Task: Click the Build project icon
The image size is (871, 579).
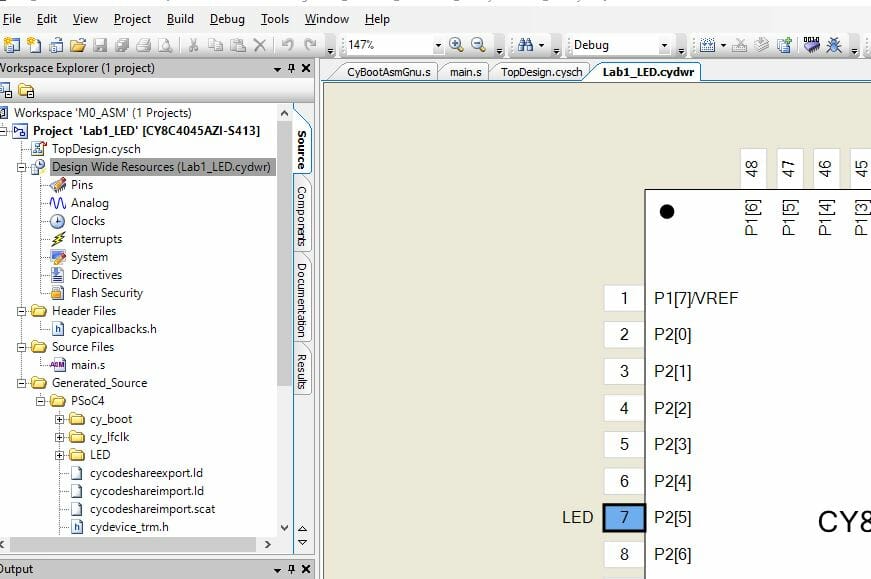Action: [707, 45]
